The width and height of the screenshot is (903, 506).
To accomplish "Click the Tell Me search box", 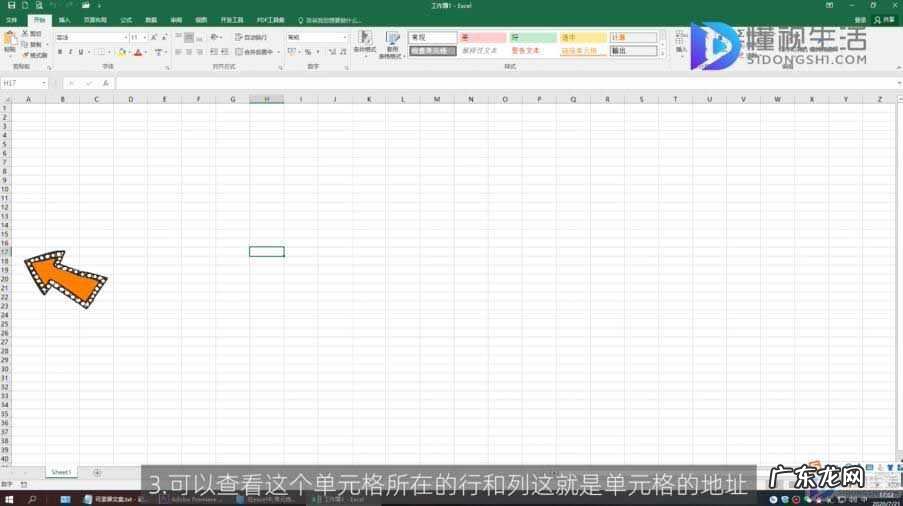I will (329, 20).
